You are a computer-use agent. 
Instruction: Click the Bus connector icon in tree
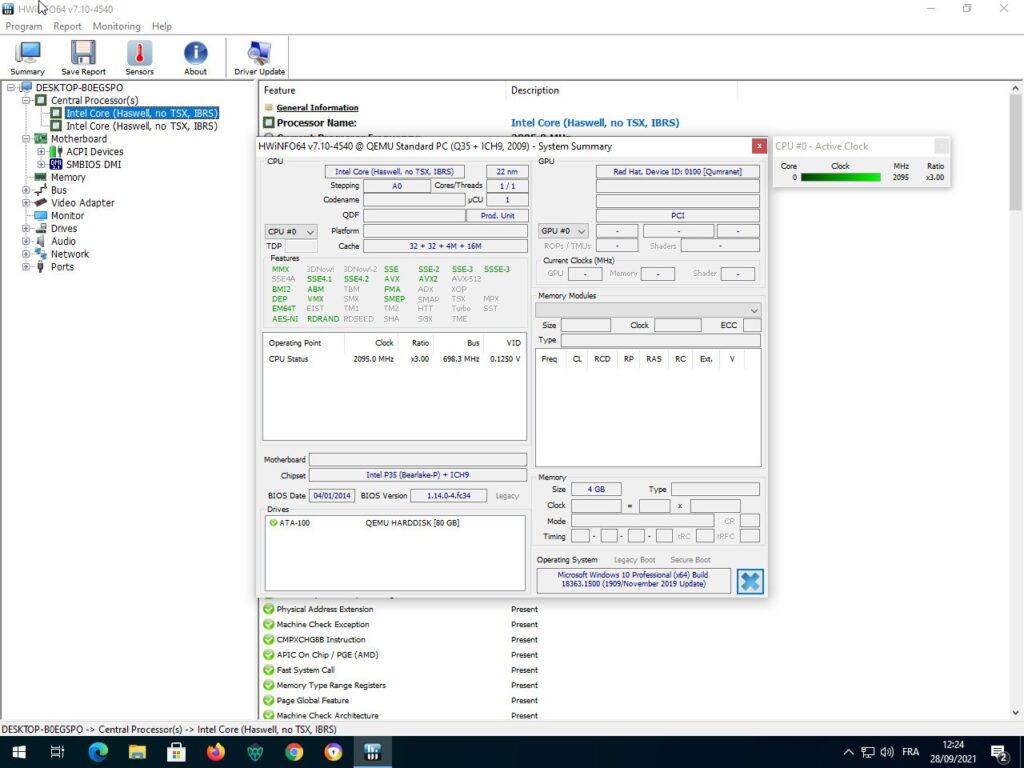tap(40, 190)
